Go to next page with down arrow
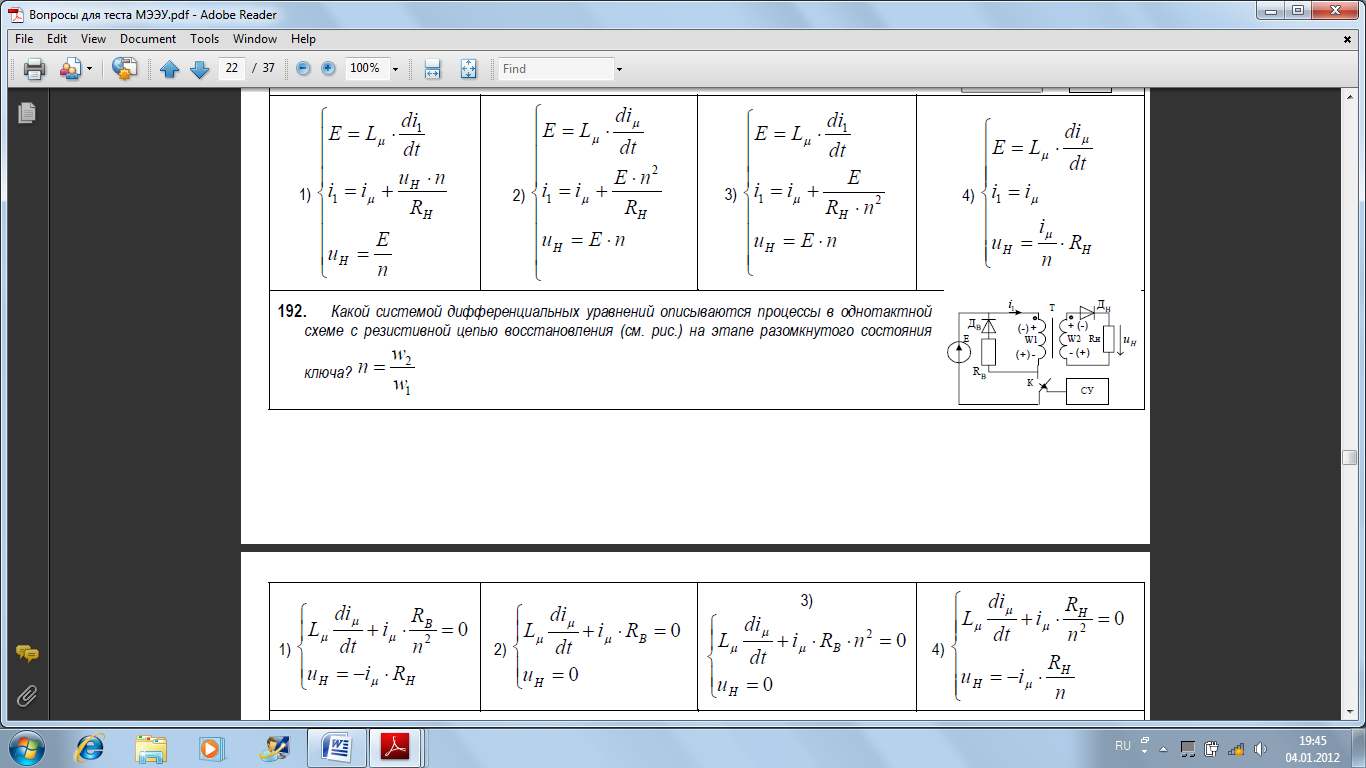This screenshot has height=768, width=1366. [x=199, y=69]
